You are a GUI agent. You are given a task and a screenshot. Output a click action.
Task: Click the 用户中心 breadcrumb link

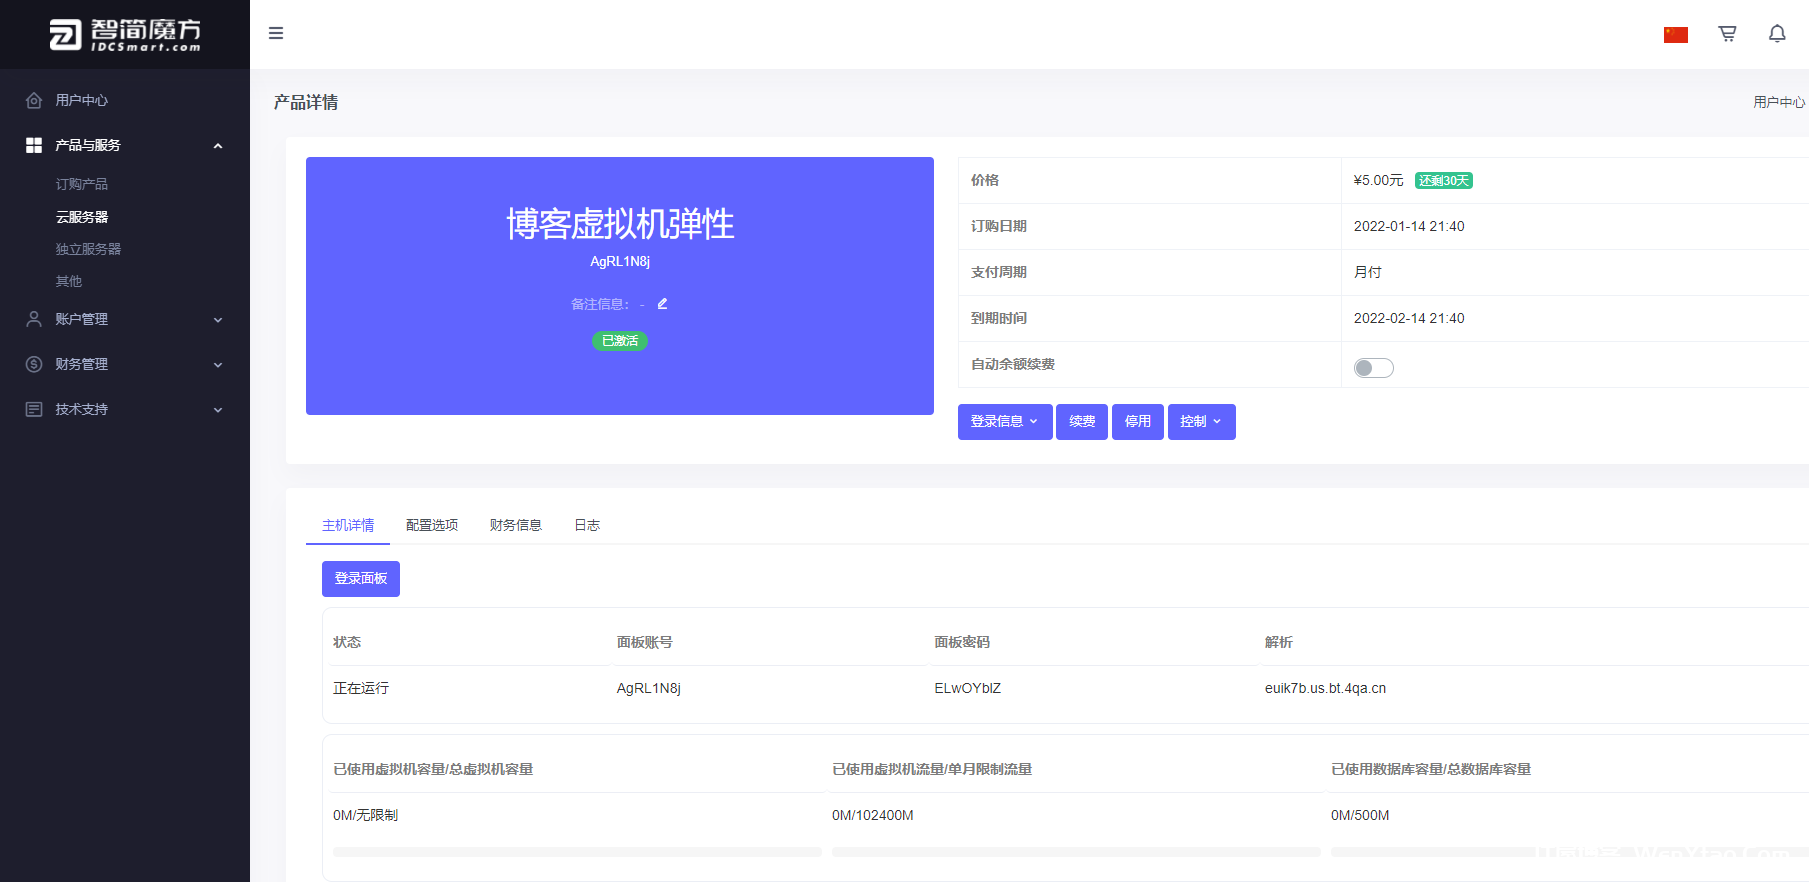[x=1779, y=102]
